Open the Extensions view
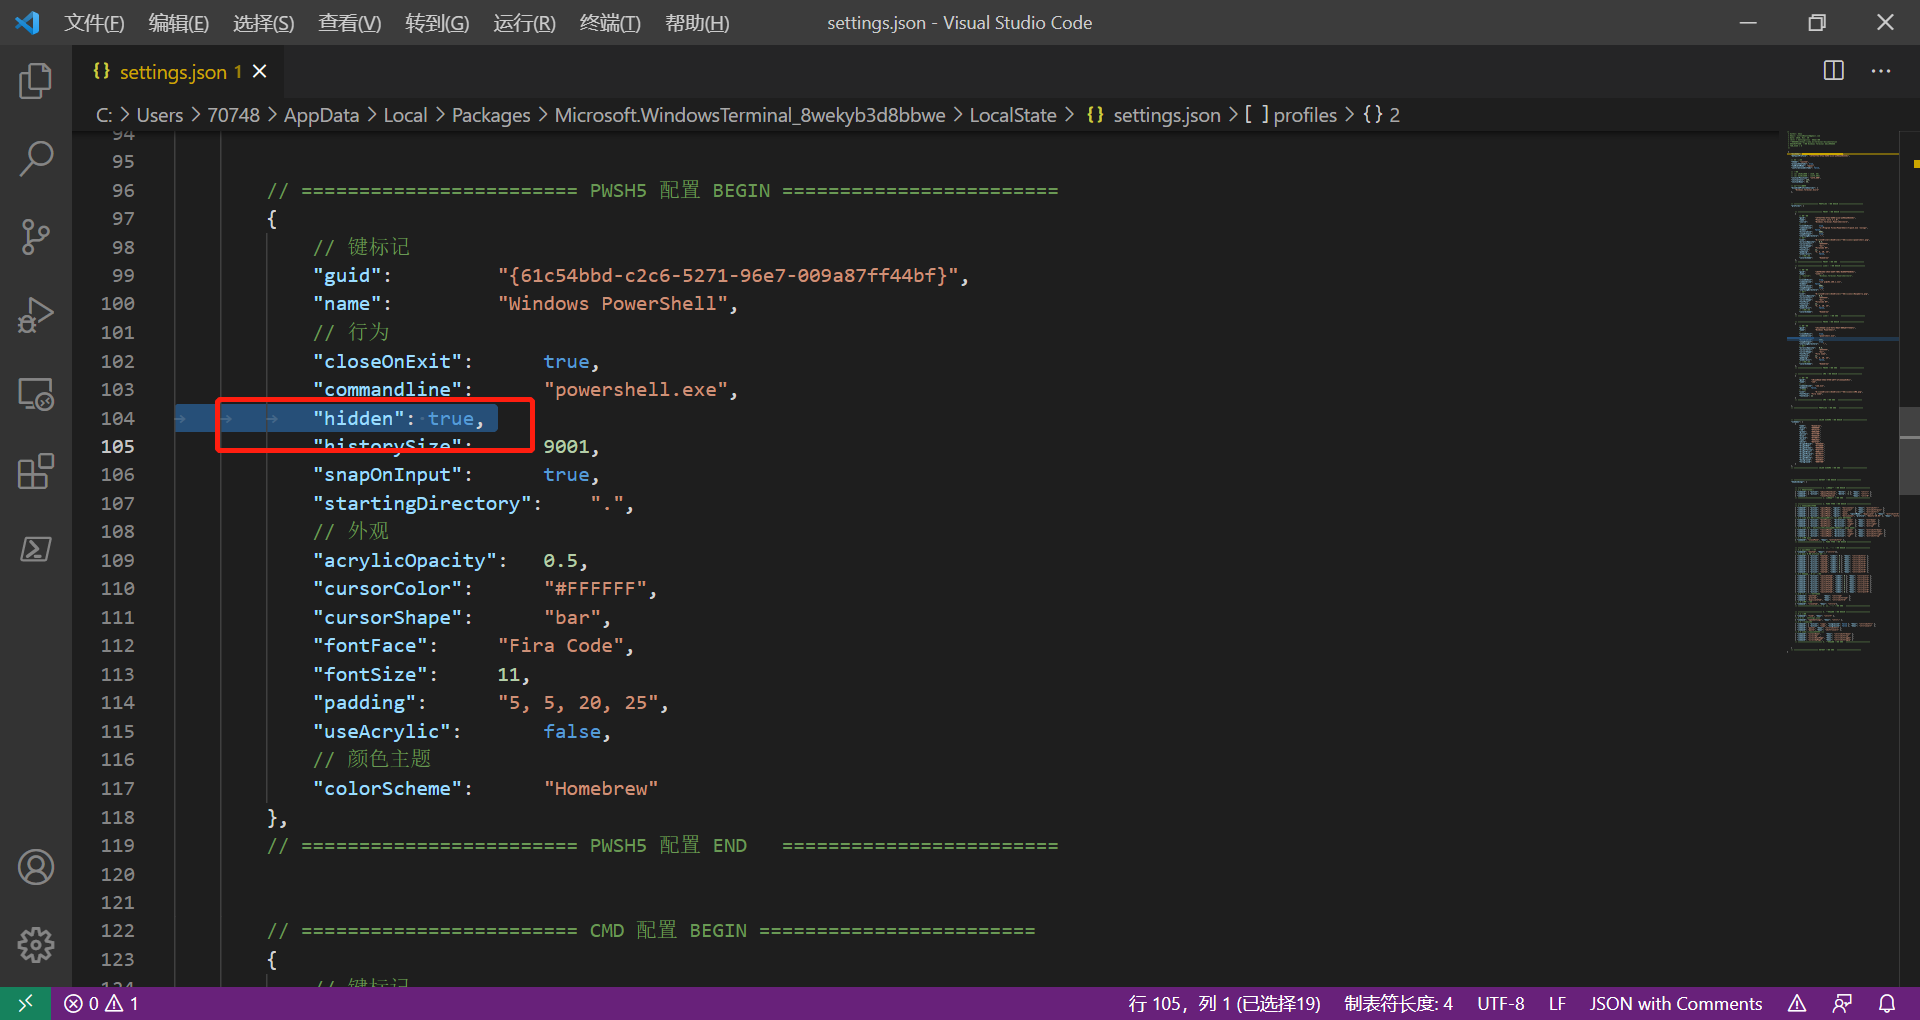The width and height of the screenshot is (1920, 1020). (36, 471)
